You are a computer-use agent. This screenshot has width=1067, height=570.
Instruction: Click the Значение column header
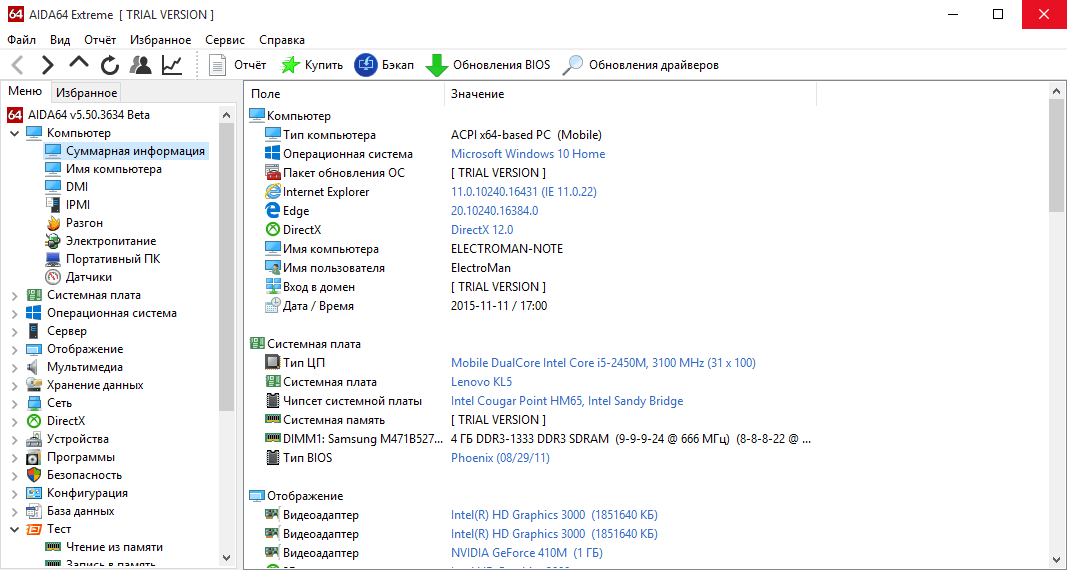[x=630, y=94]
